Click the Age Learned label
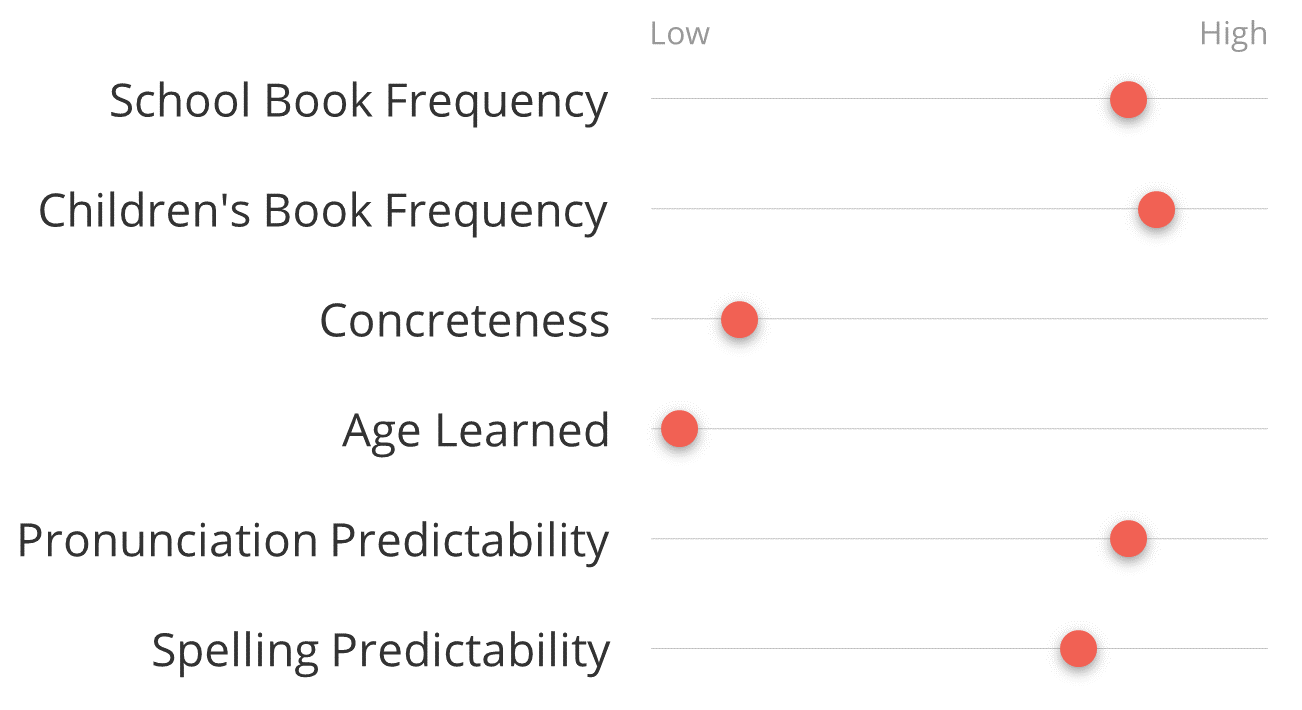This screenshot has height=710, width=1302. click(476, 432)
